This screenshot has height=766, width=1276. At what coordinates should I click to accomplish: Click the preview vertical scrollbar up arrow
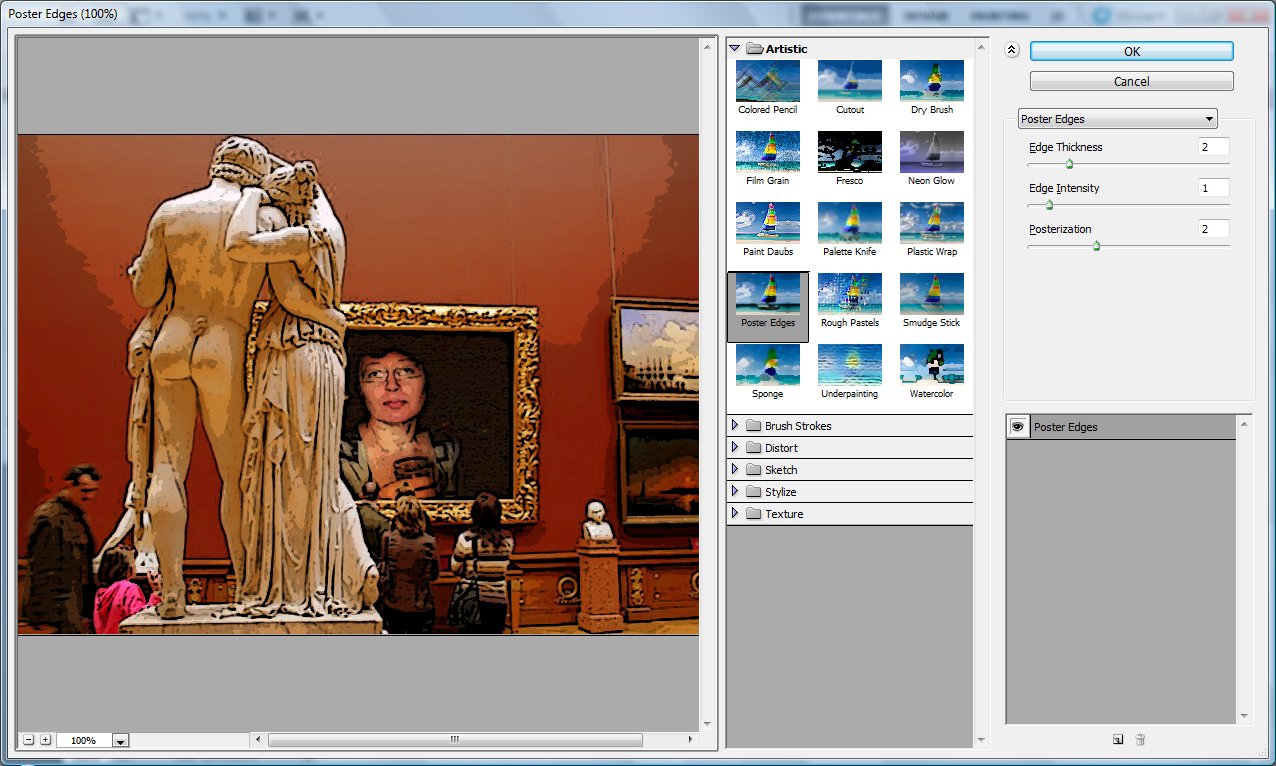708,46
